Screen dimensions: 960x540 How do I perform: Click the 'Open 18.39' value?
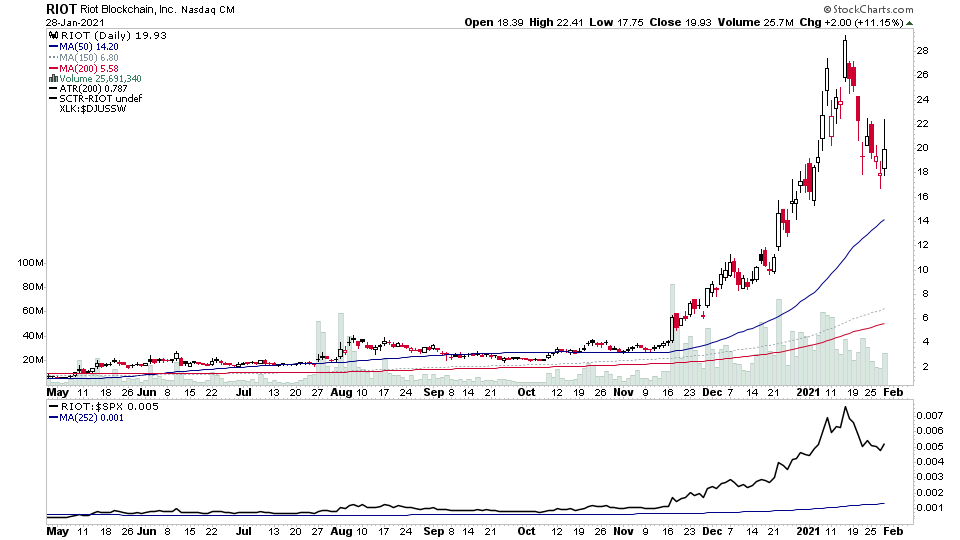point(493,22)
